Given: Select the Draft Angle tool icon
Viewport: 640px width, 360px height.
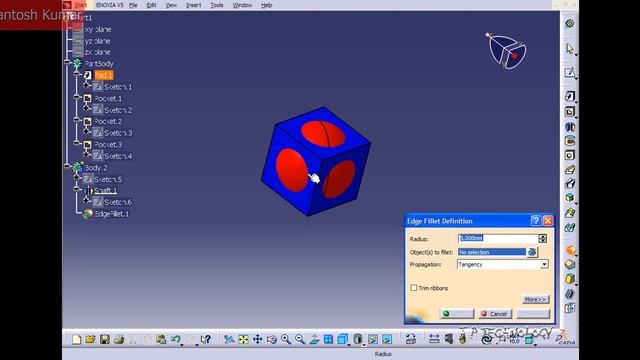Looking at the screenshot, I should [570, 279].
